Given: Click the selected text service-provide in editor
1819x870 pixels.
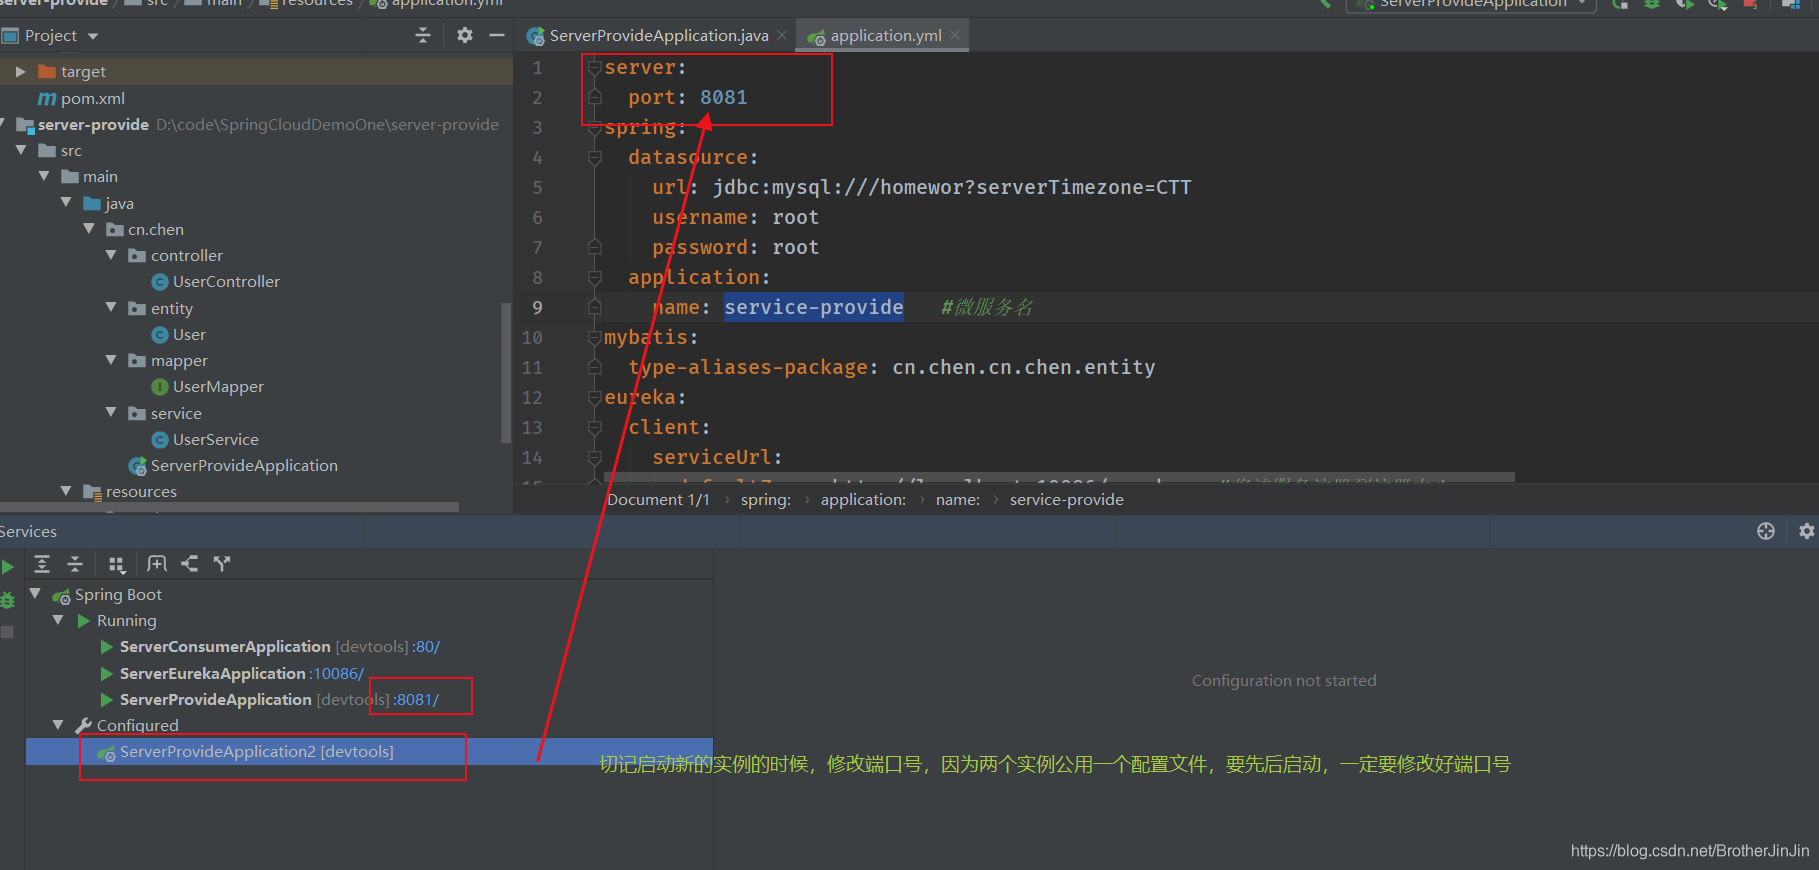Looking at the screenshot, I should (814, 308).
